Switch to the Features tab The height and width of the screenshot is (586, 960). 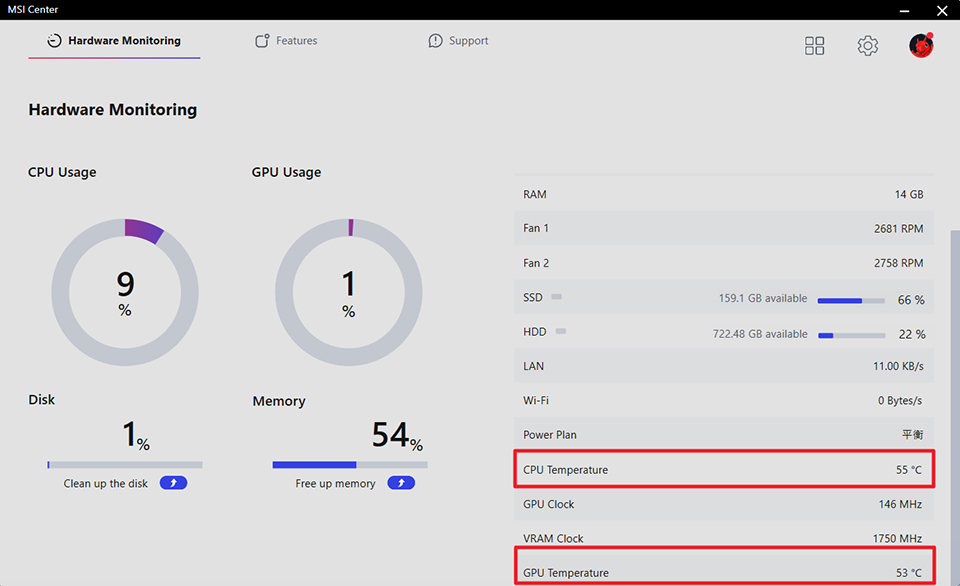(286, 41)
